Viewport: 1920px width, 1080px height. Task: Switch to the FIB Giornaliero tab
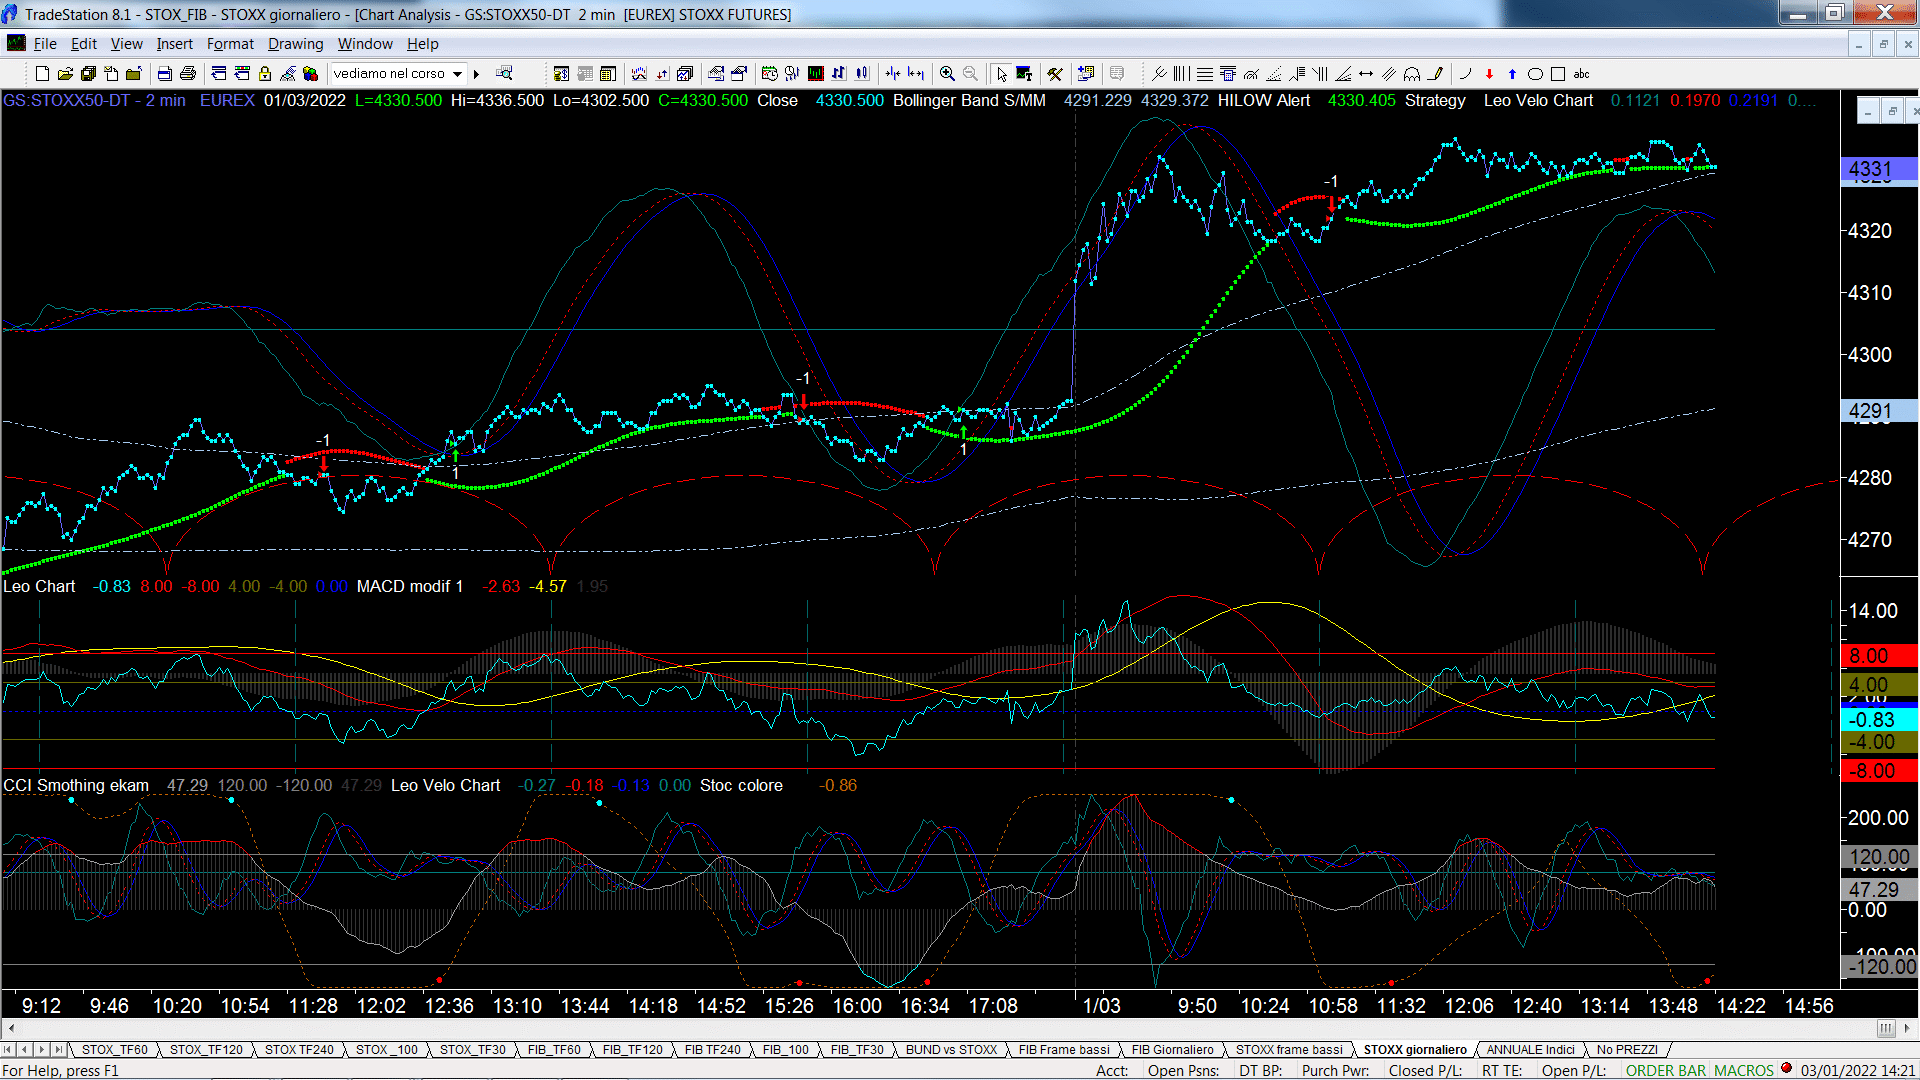1172,1050
